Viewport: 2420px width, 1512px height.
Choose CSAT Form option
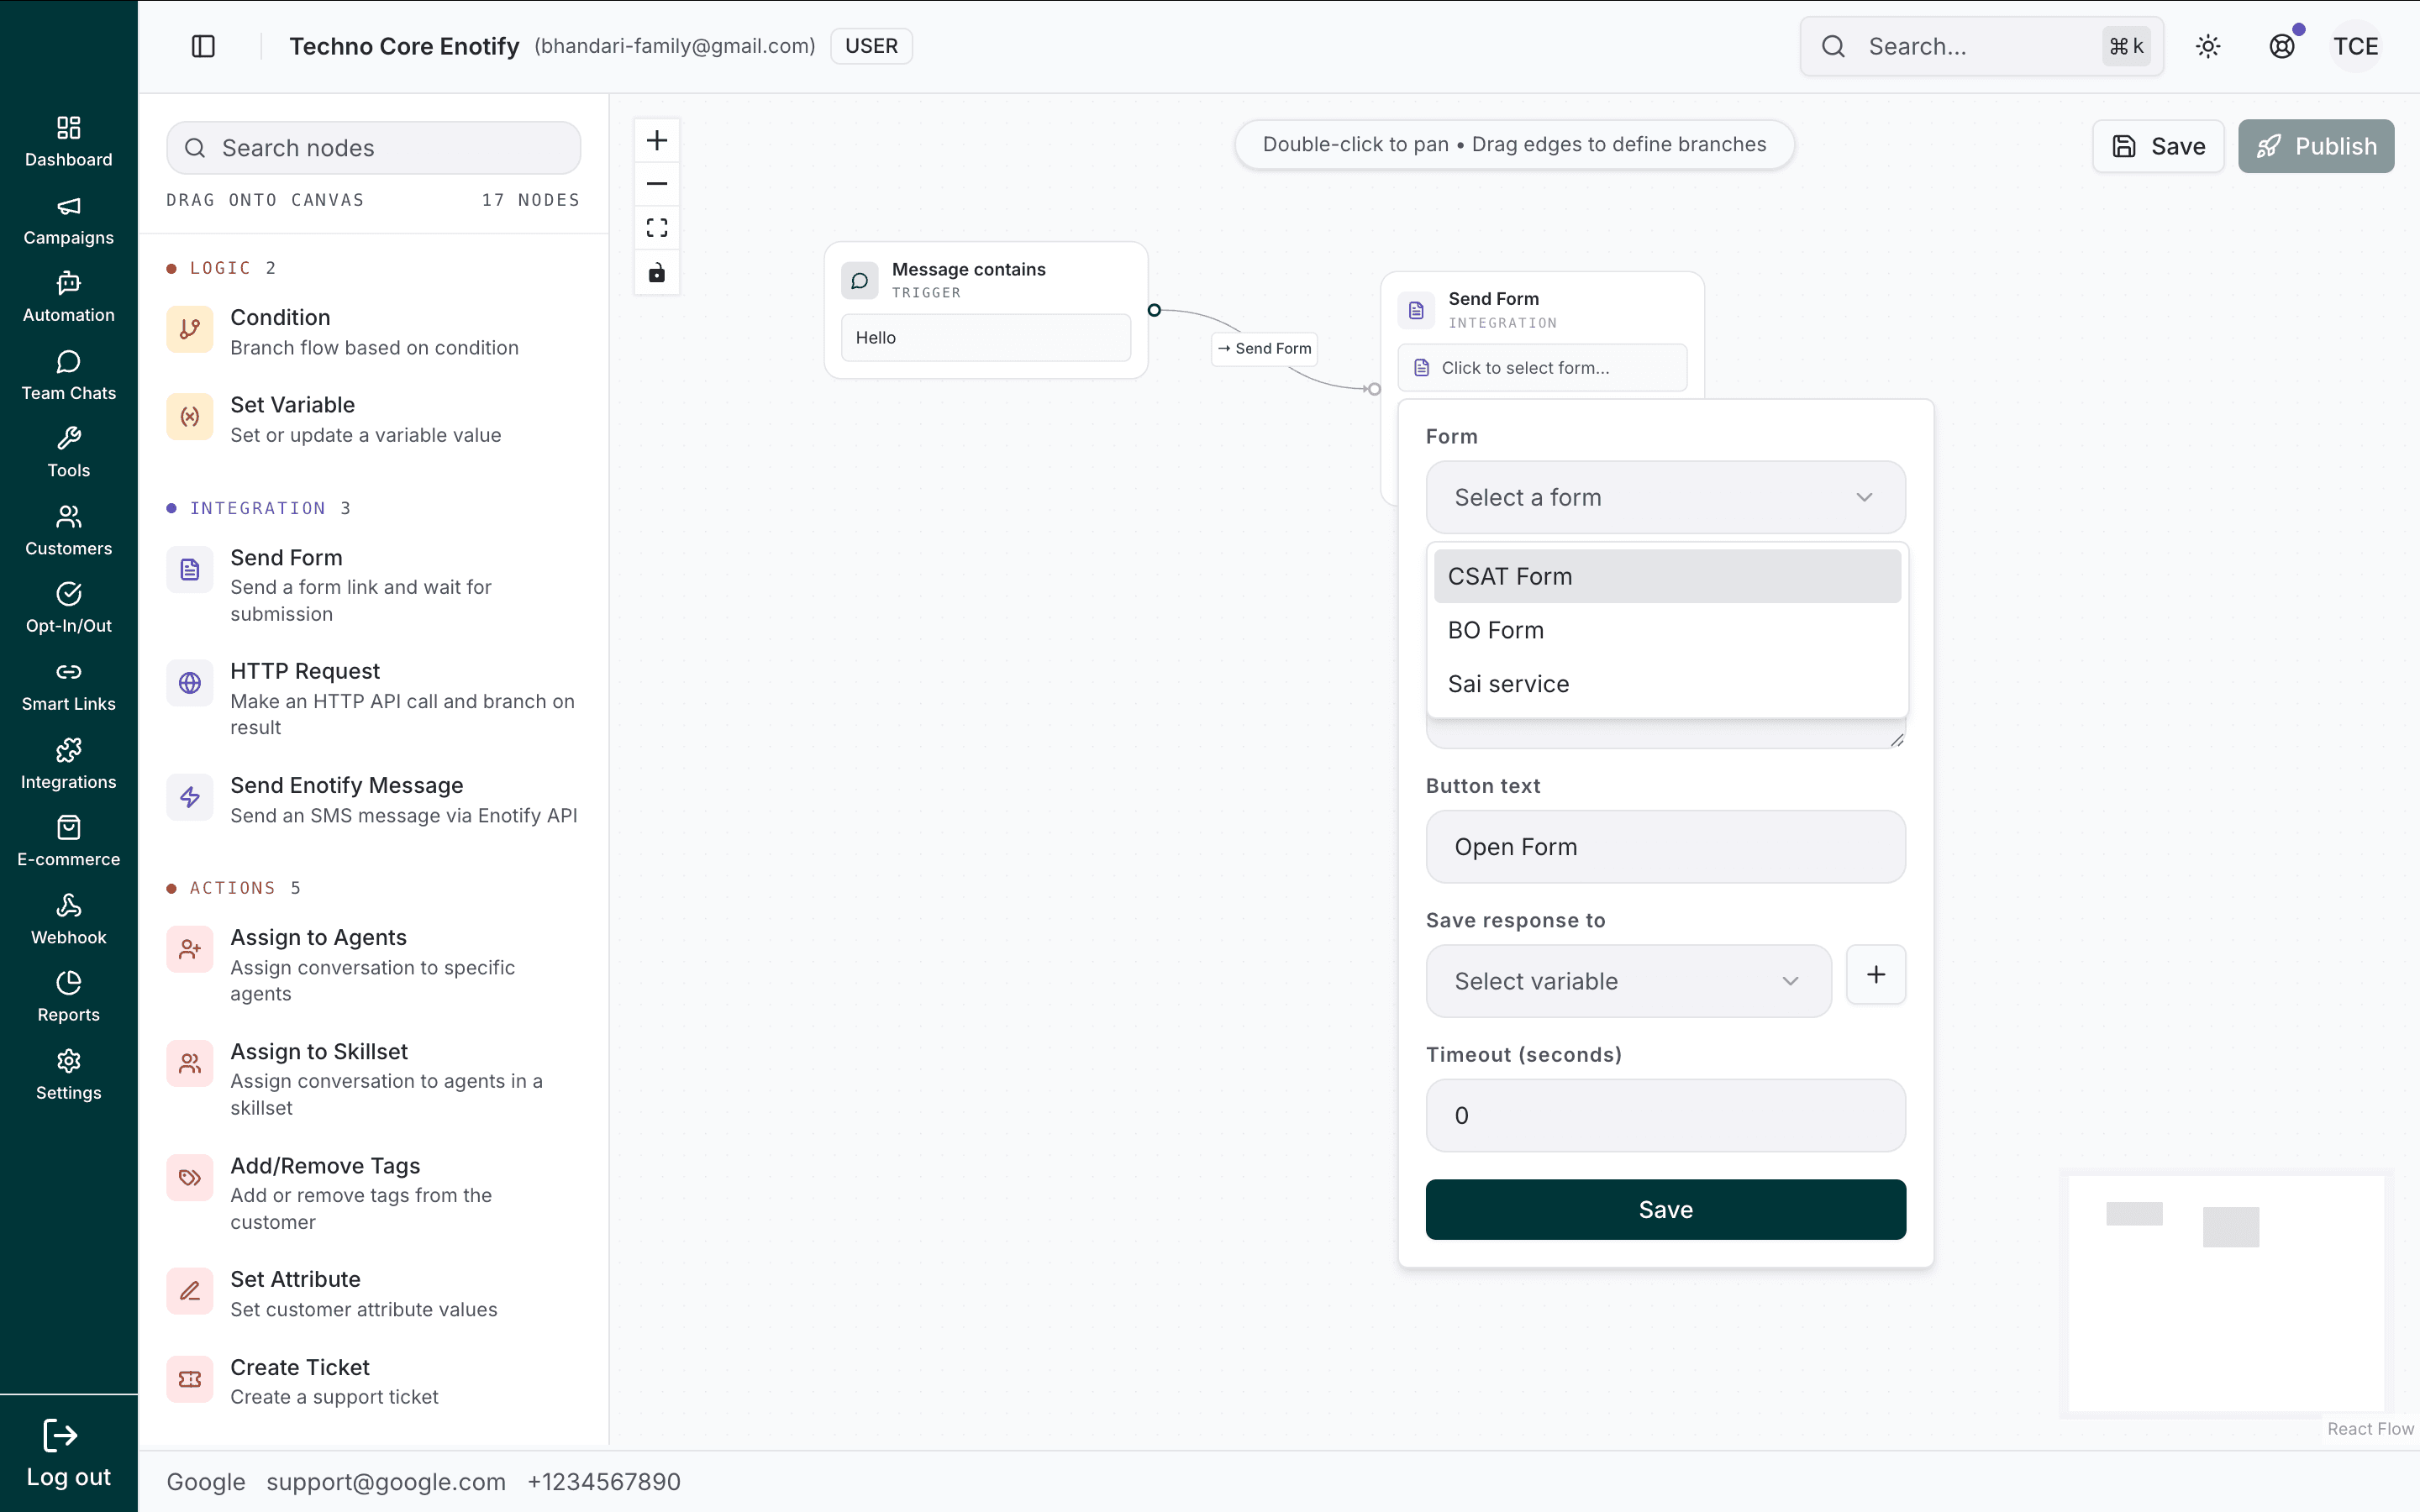coord(1667,576)
